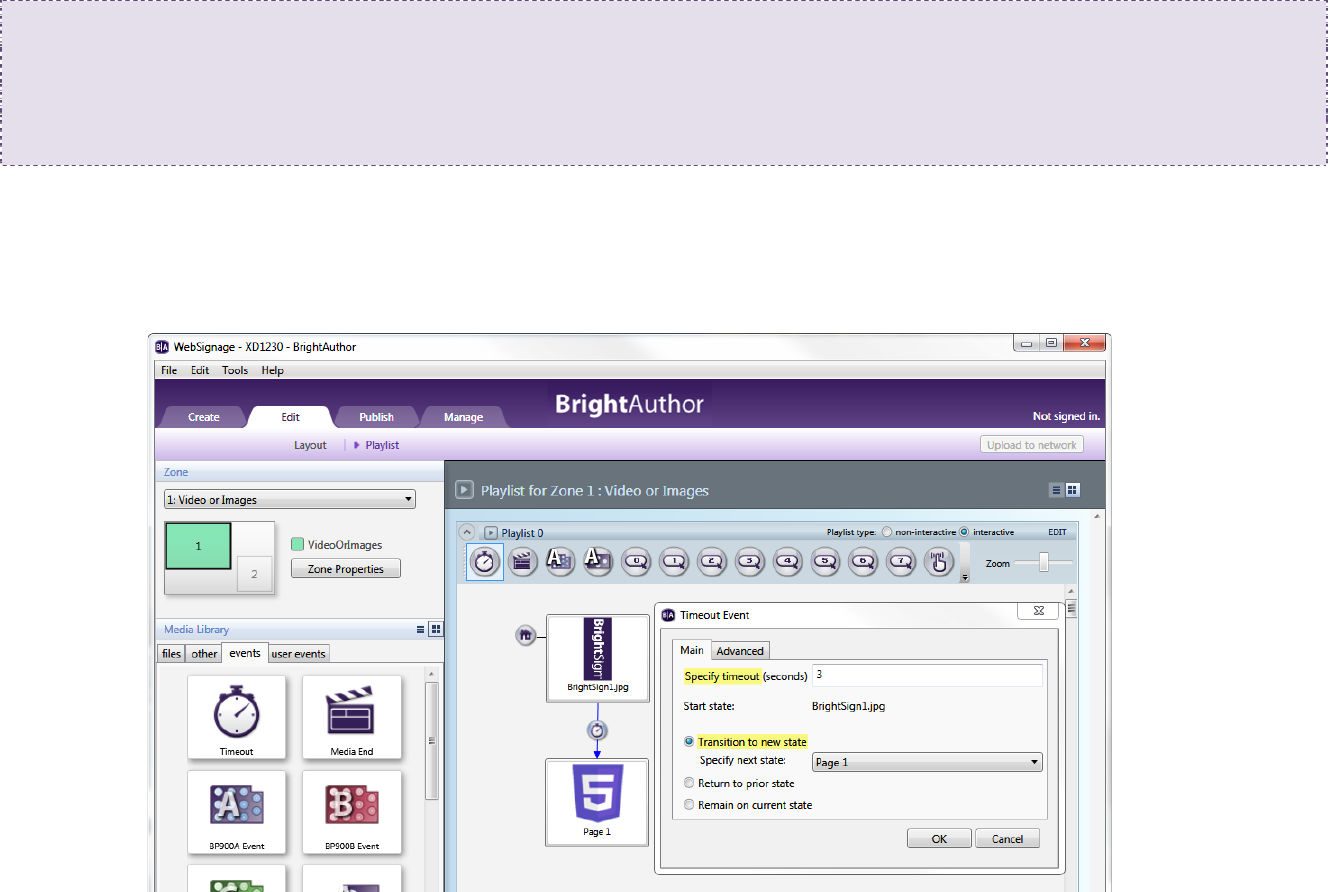Viewport: 1328px width, 892px height.
Task: Show Media Library as a thumbnail grid
Action: click(436, 629)
